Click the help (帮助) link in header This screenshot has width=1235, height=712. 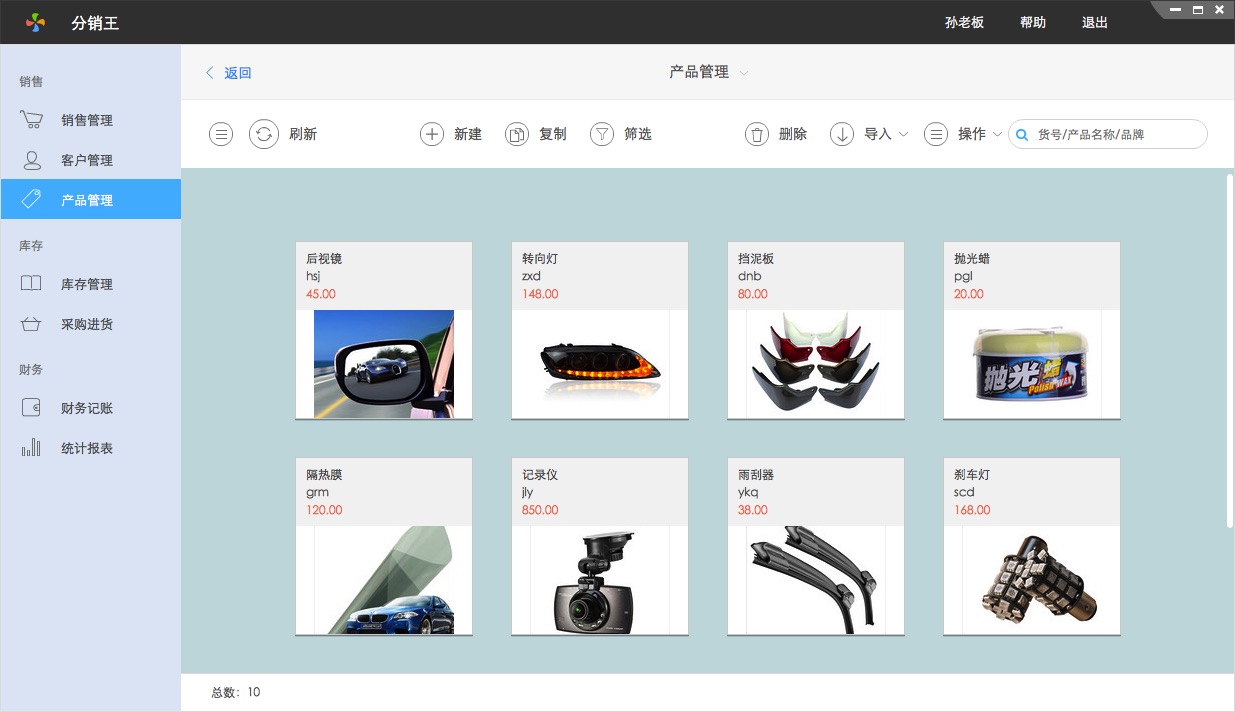tap(1033, 22)
